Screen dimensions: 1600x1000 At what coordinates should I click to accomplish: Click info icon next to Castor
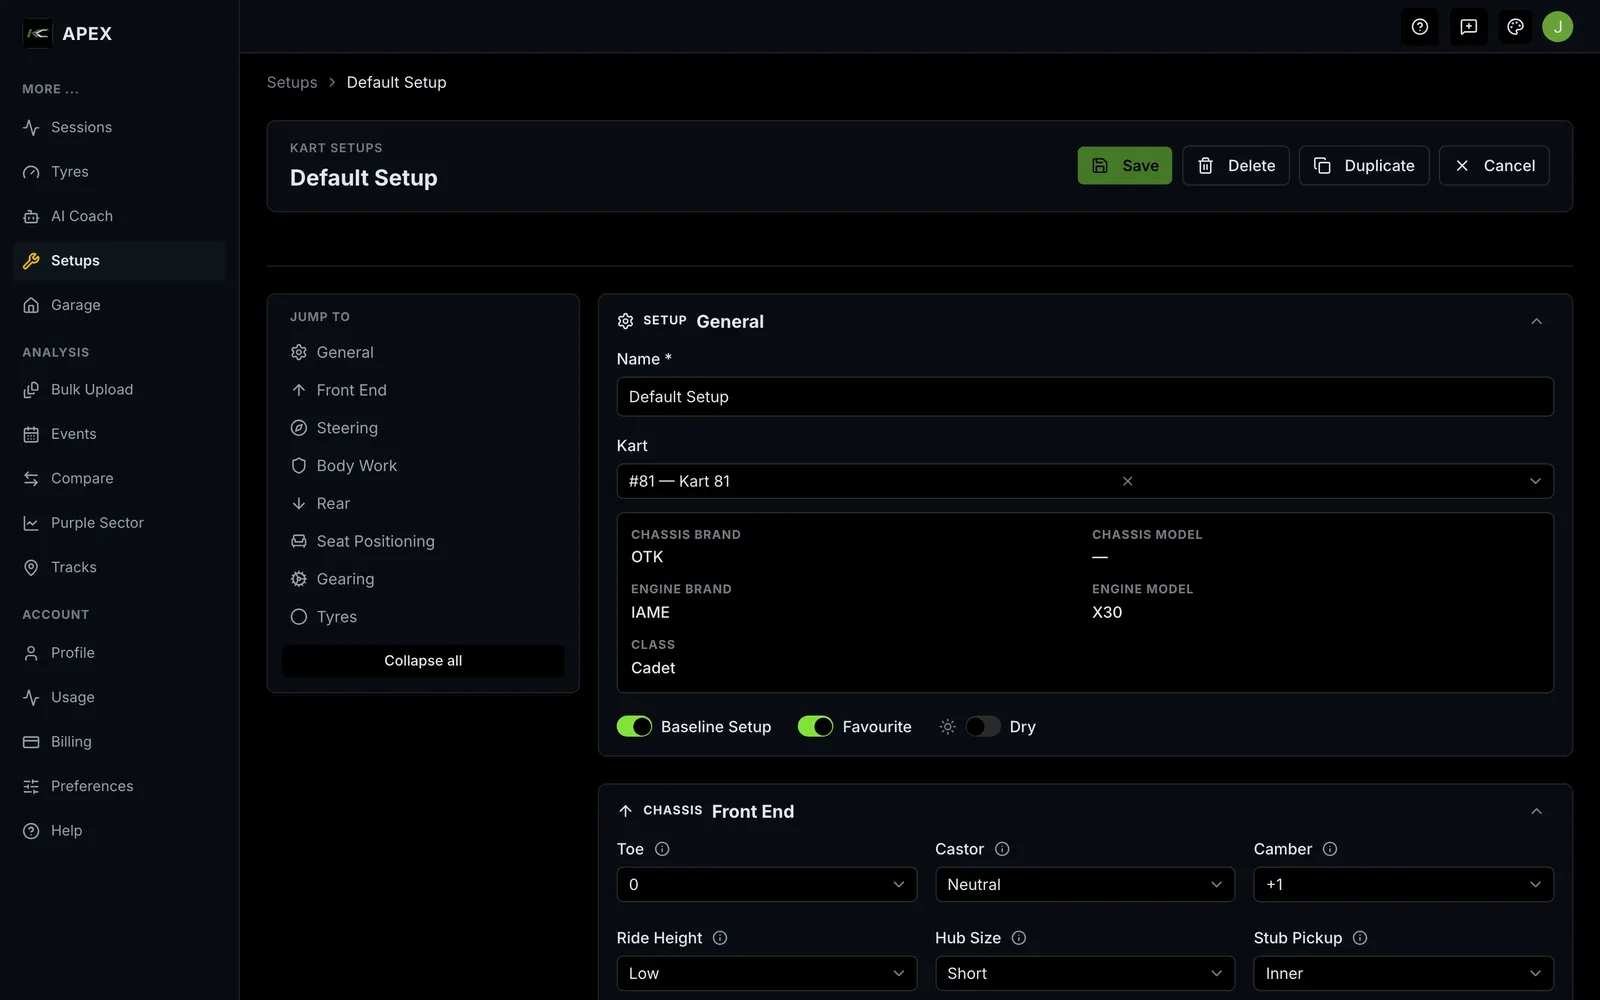point(1002,849)
